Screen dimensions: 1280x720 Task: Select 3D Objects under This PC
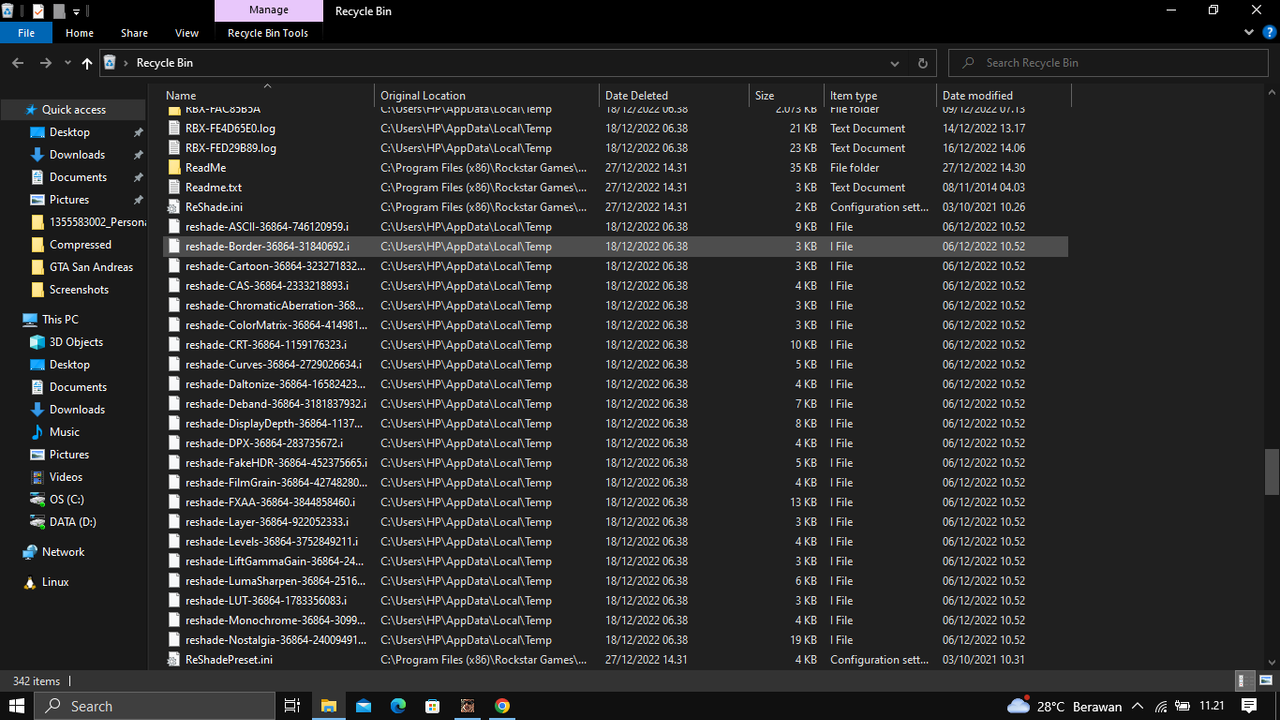[x=76, y=342]
